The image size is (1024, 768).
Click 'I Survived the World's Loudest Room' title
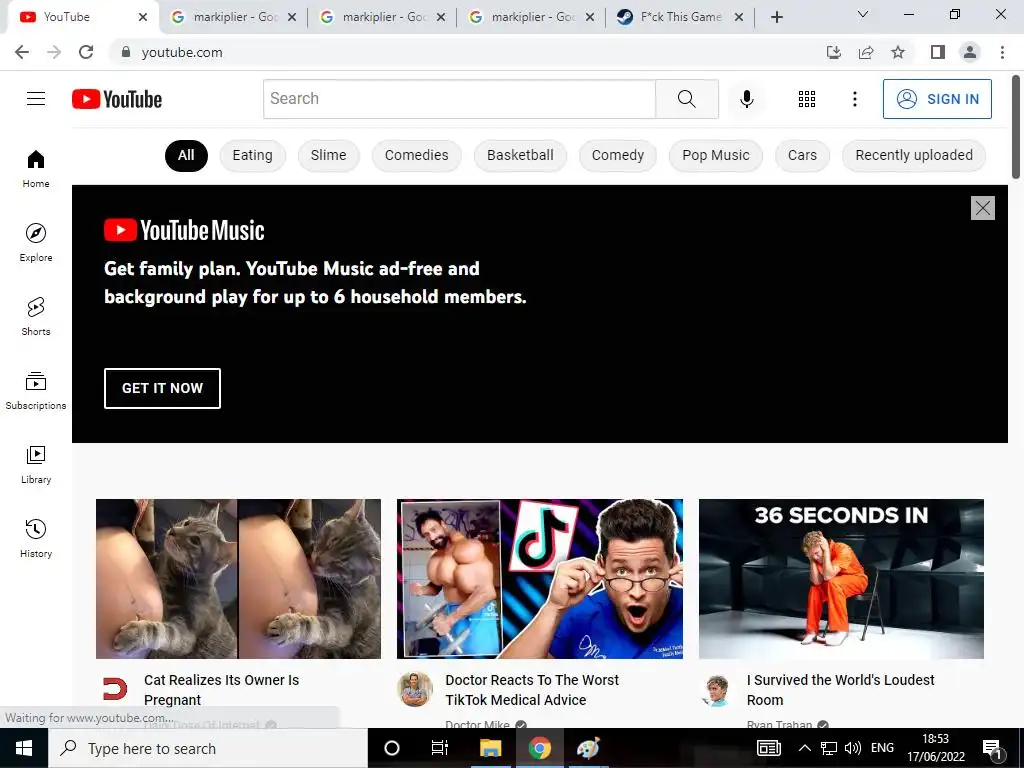840,690
